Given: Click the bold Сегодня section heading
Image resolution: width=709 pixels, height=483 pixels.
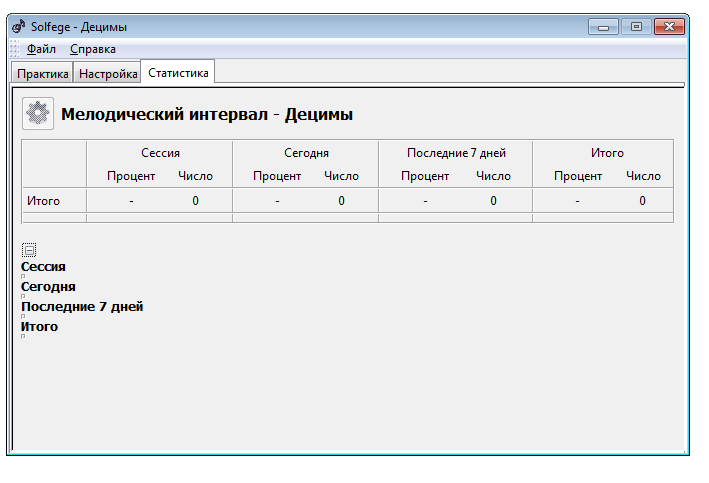Looking at the screenshot, I should point(48,287).
